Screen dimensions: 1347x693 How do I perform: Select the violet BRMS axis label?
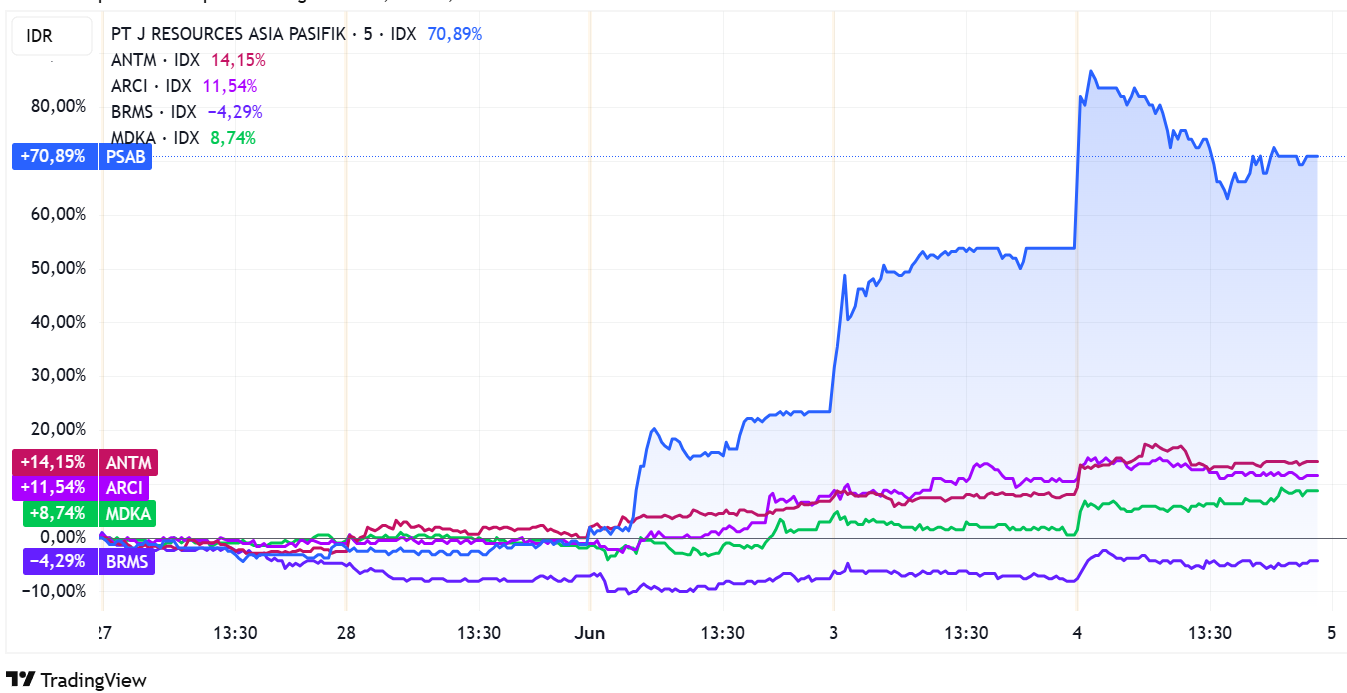(x=127, y=562)
